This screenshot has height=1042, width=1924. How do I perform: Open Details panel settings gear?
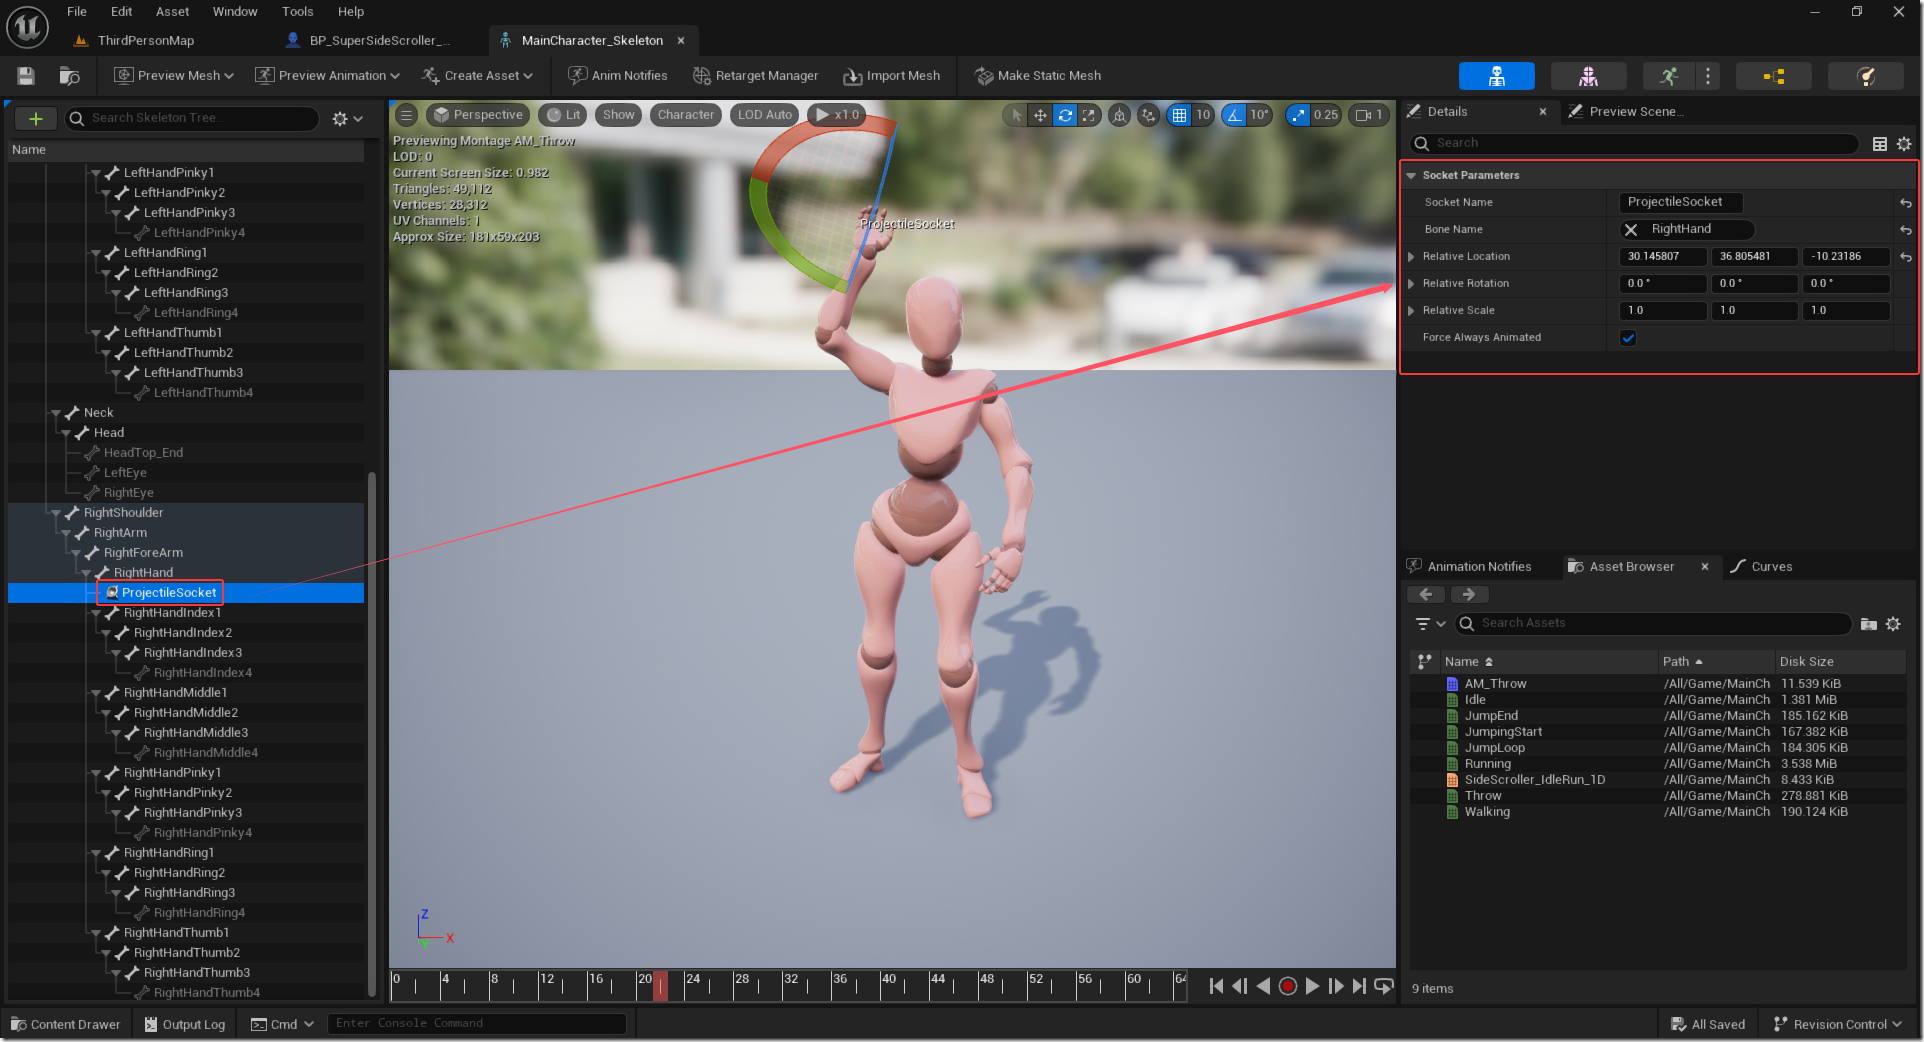1904,144
